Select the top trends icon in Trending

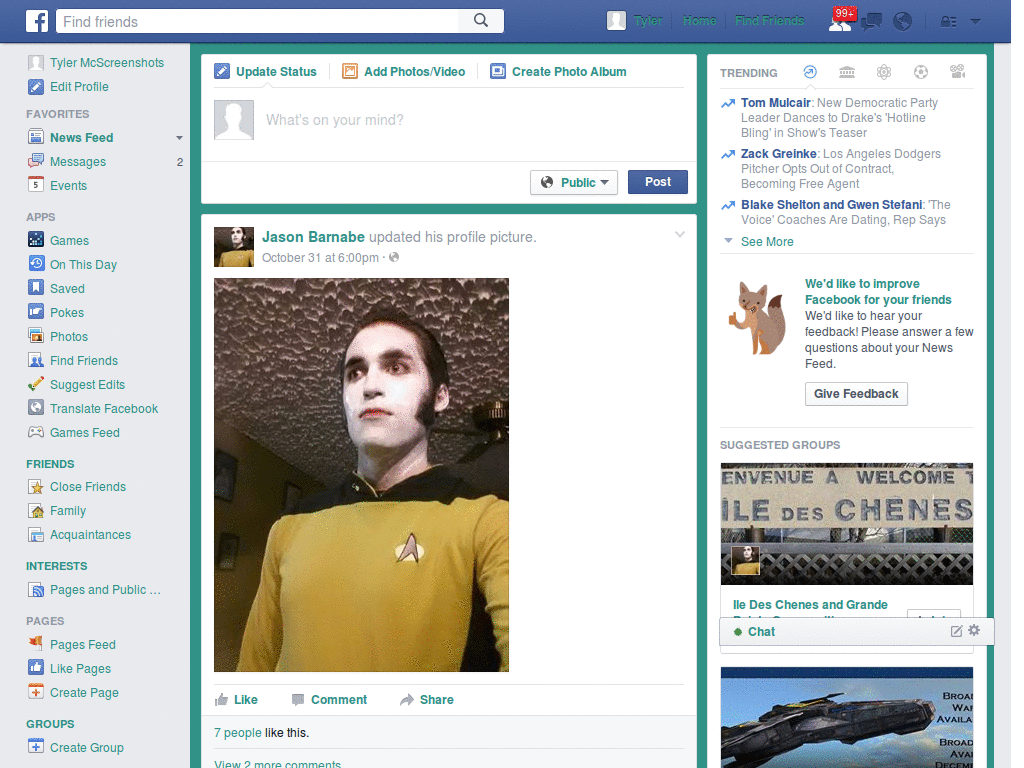(810, 72)
